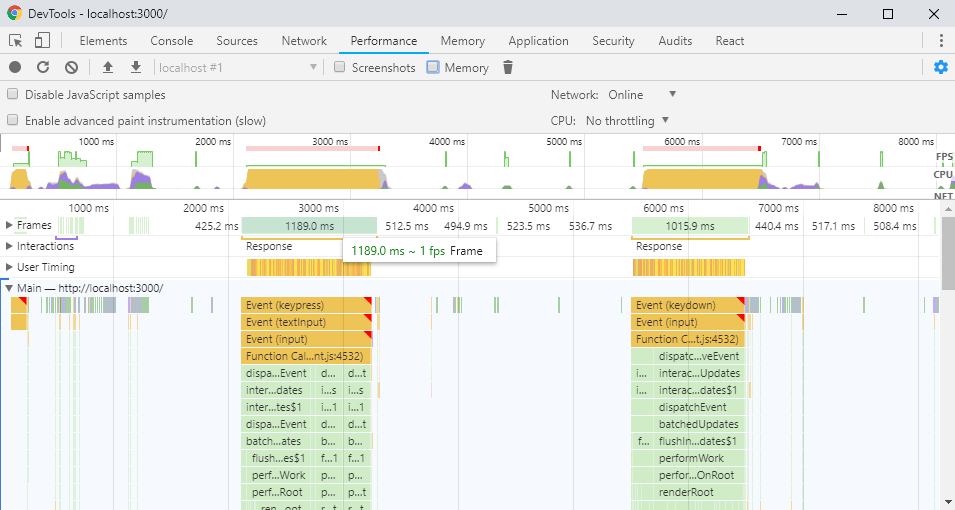Click the Load profile upload icon
The width and height of the screenshot is (955, 510).
[x=108, y=67]
